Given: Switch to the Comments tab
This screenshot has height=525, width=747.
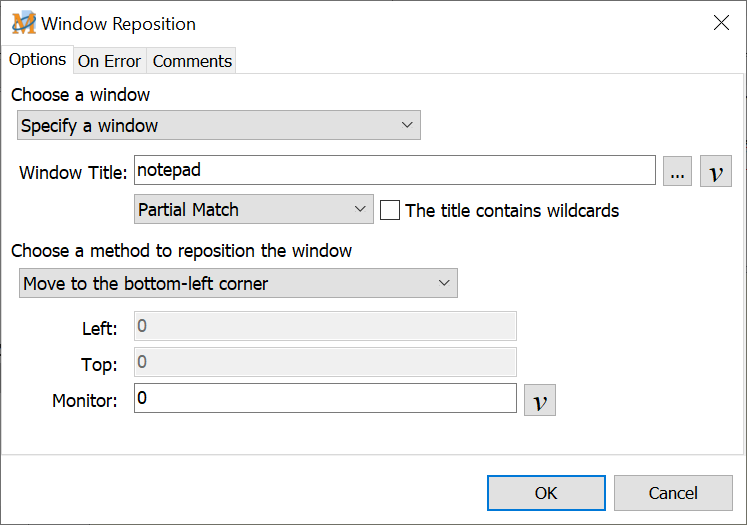Looking at the screenshot, I should [x=192, y=61].
